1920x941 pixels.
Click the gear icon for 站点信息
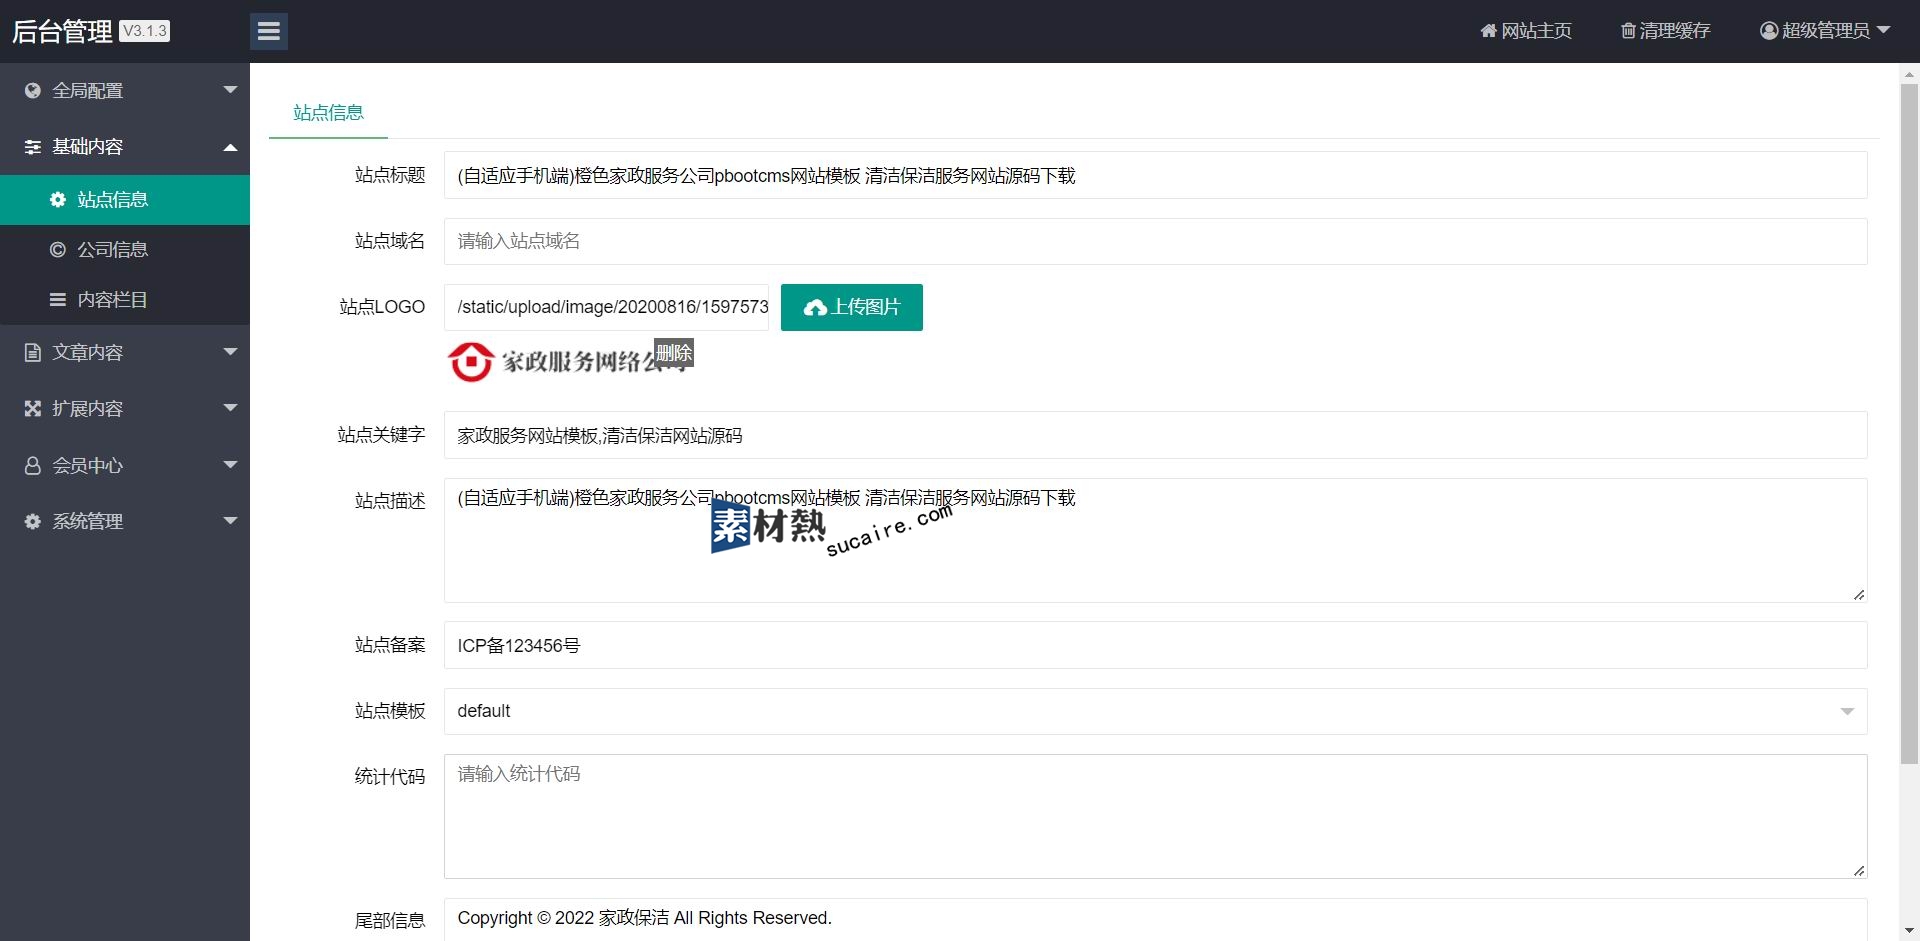[58, 200]
